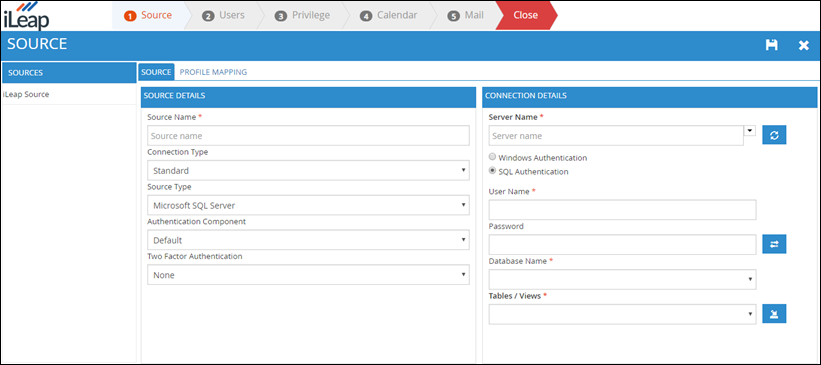This screenshot has height=365, width=821.
Task: Open the Connection Type dropdown
Action: (308, 170)
